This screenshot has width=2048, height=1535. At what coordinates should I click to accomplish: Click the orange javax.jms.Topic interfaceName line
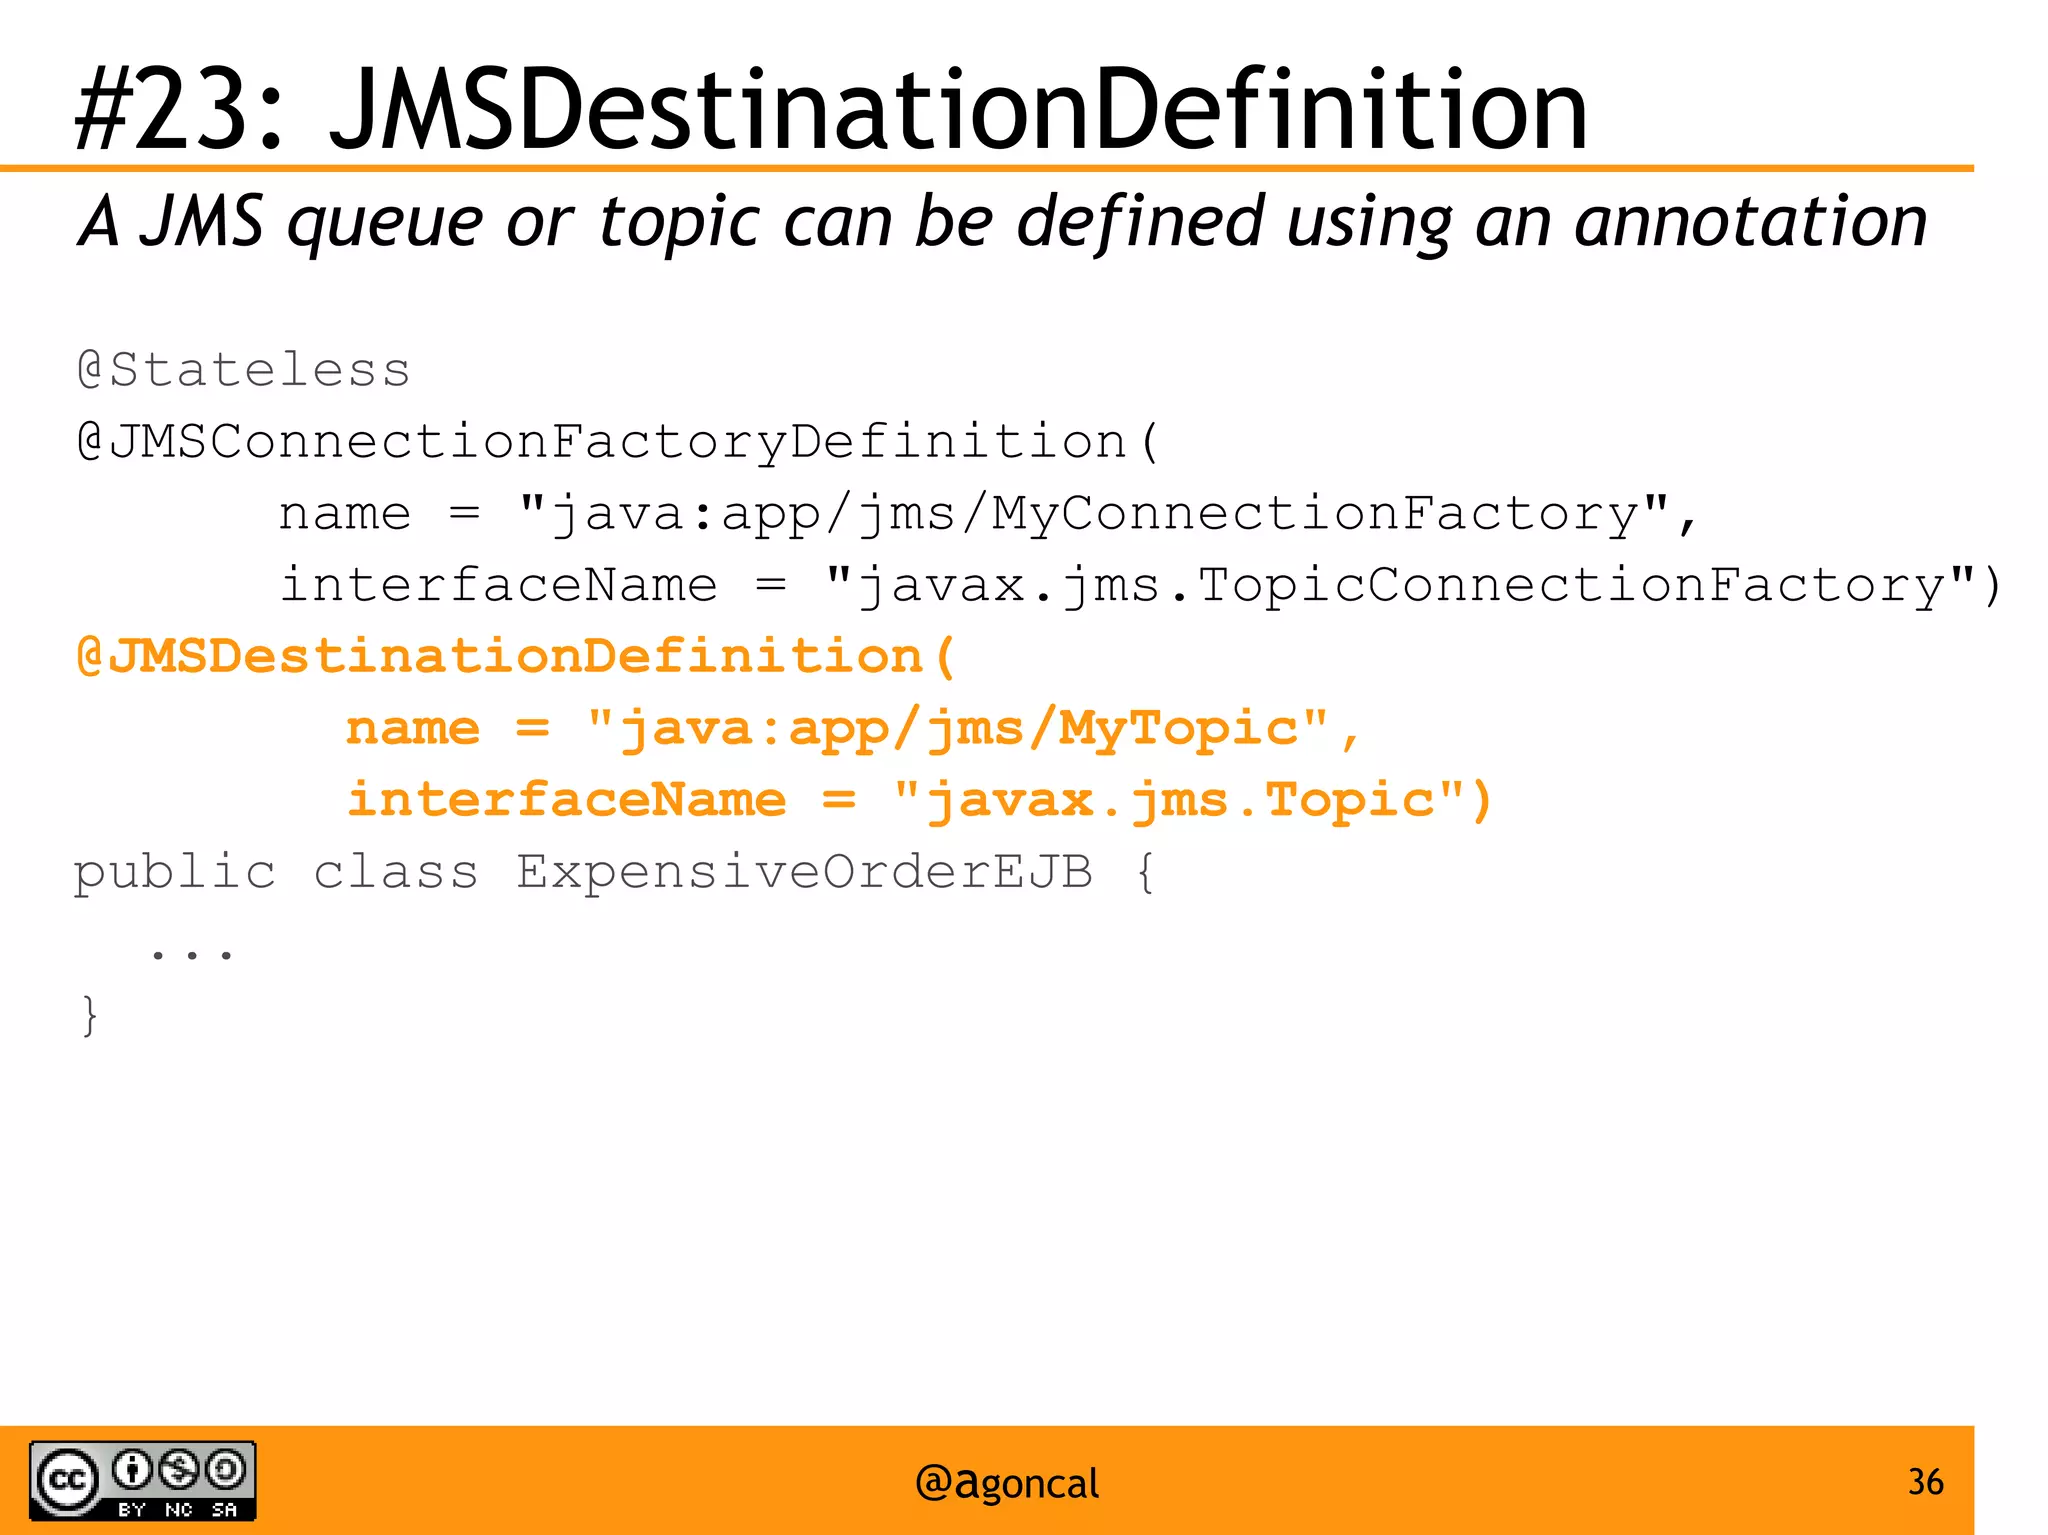[919, 800]
